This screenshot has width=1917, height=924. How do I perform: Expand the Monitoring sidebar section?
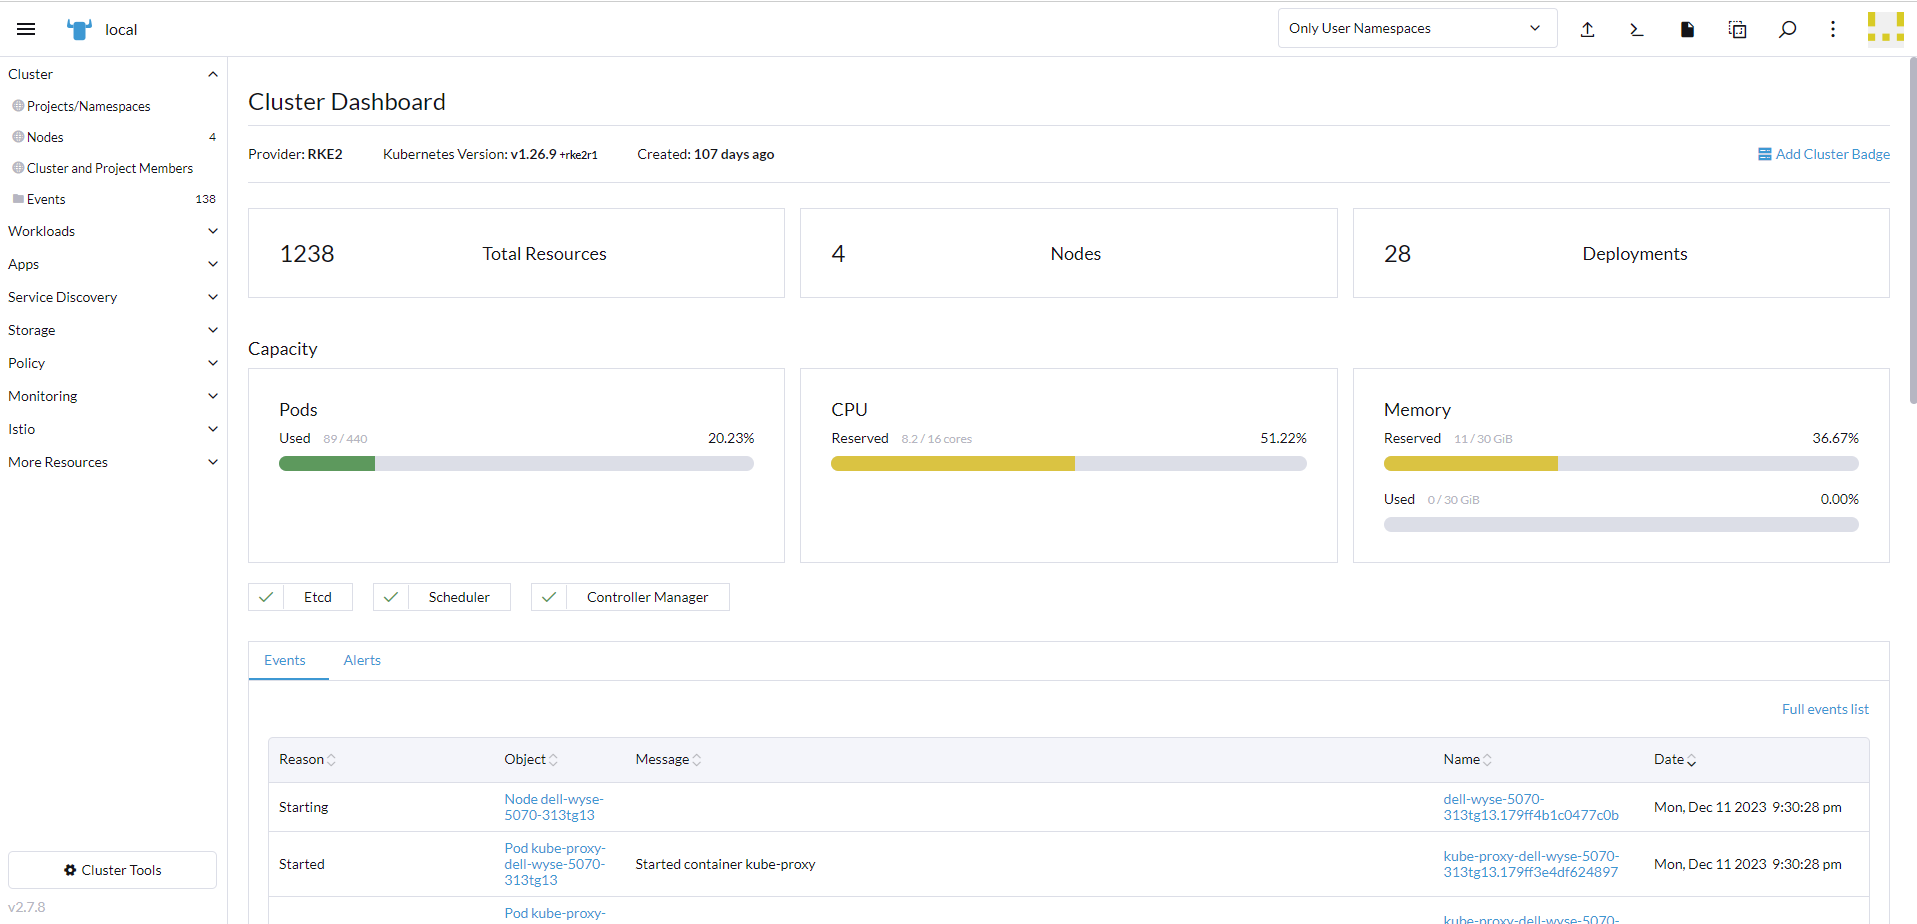pos(112,396)
